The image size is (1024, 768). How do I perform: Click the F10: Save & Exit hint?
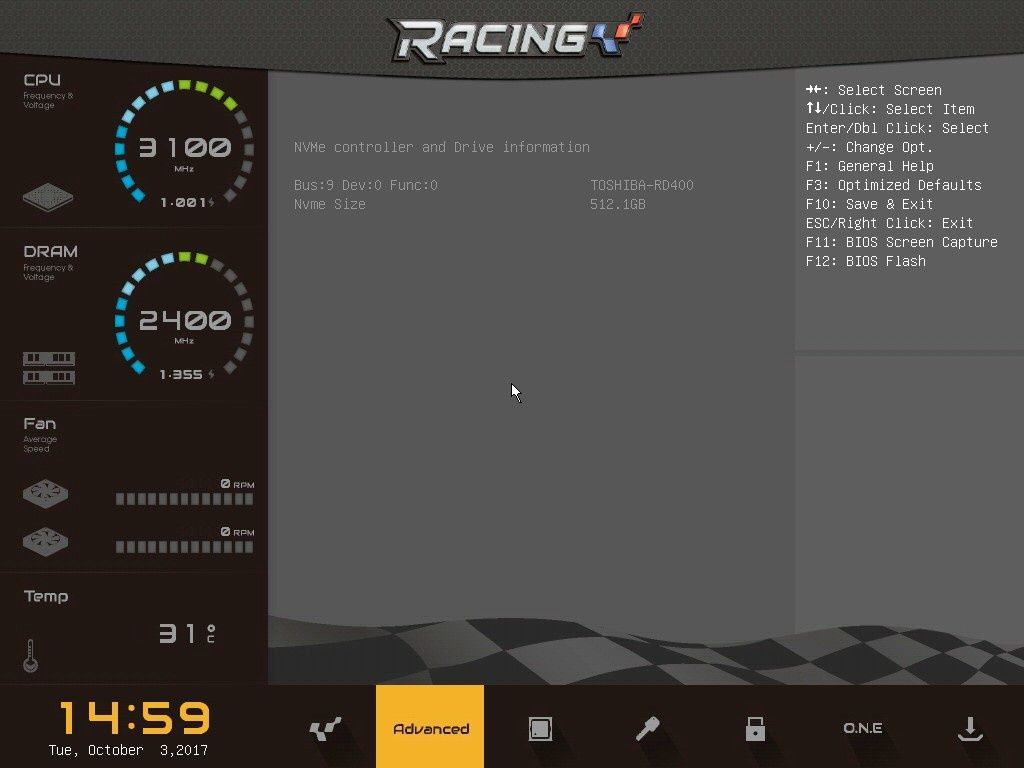(869, 204)
